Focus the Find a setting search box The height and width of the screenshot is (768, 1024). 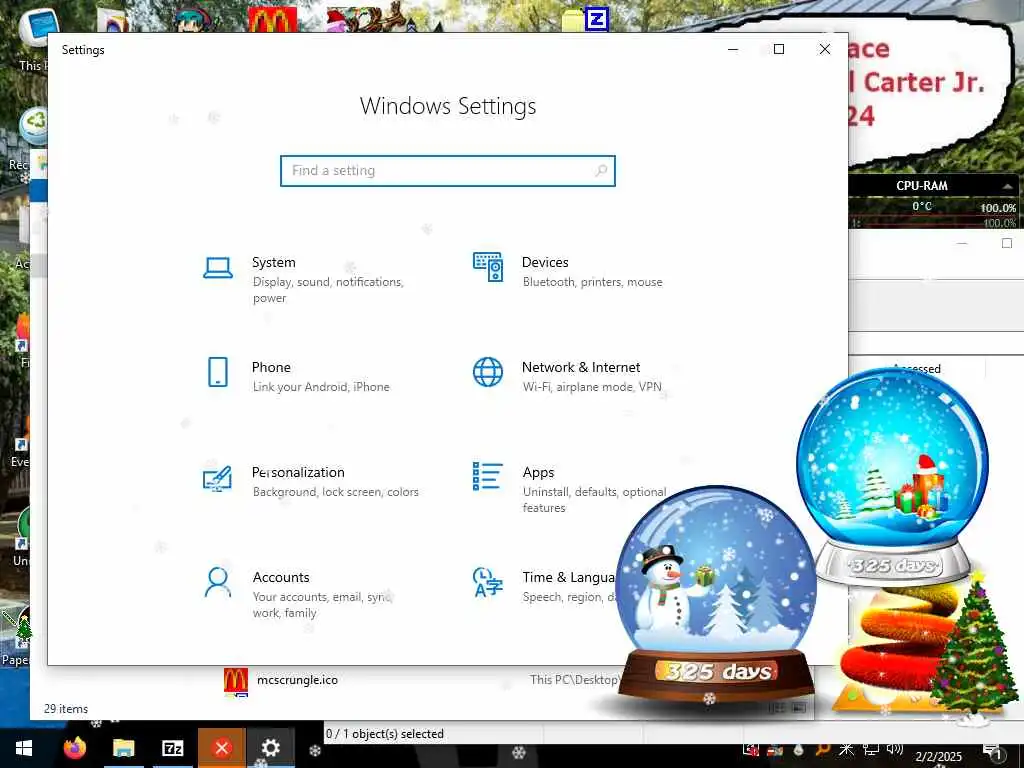(x=448, y=170)
